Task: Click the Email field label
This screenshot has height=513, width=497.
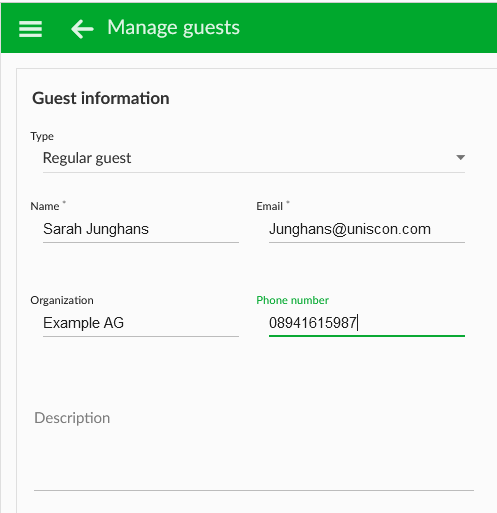Action: coord(269,206)
